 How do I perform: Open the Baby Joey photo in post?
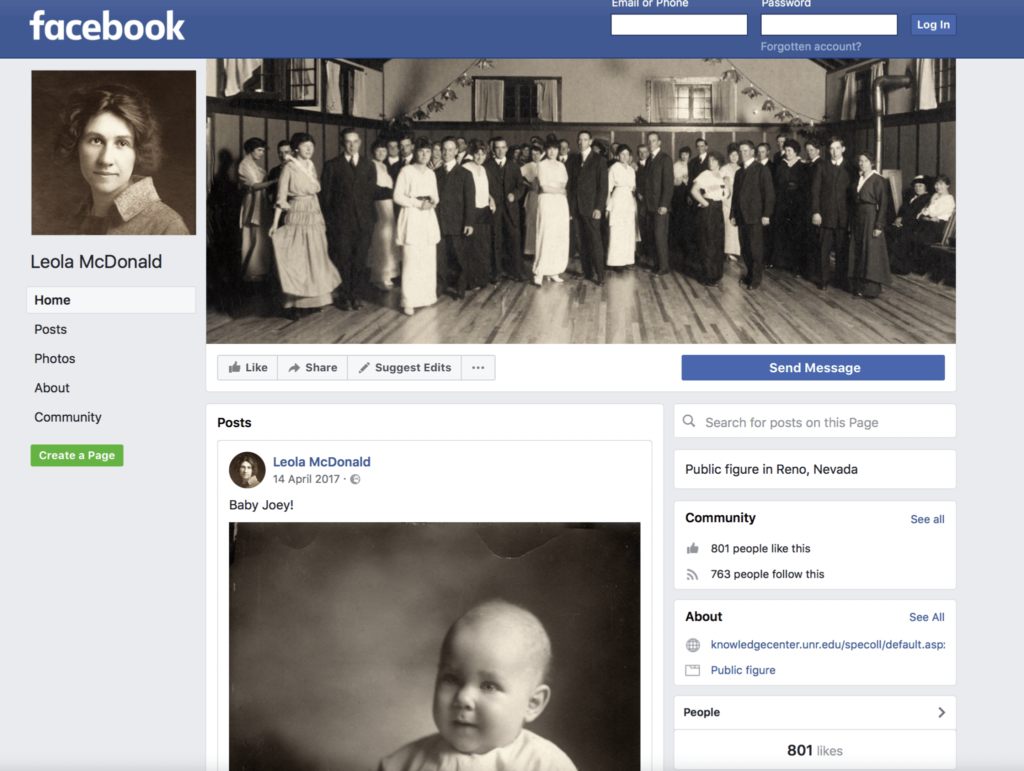[434, 646]
